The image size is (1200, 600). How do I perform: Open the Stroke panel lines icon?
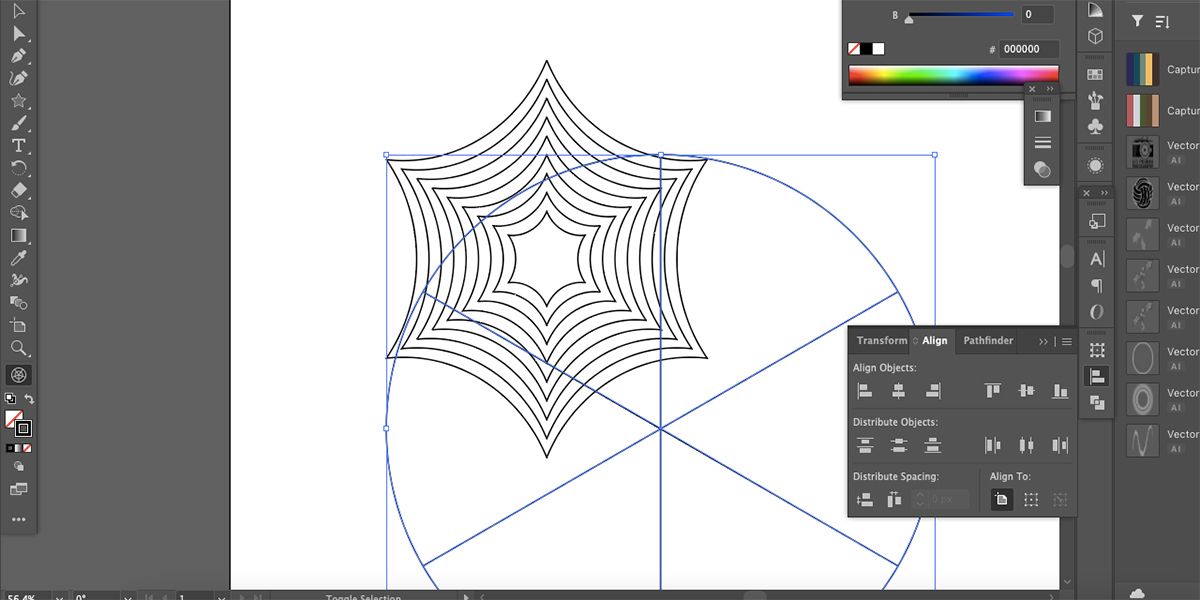point(1042,143)
